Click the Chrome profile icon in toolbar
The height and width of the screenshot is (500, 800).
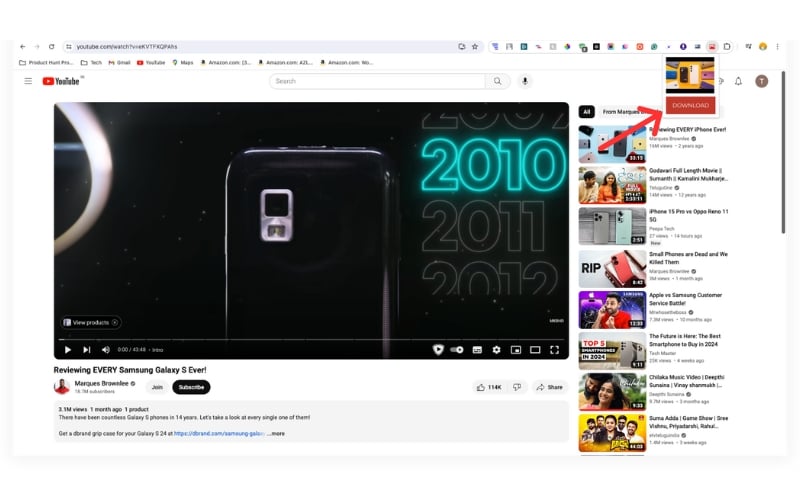(x=763, y=46)
